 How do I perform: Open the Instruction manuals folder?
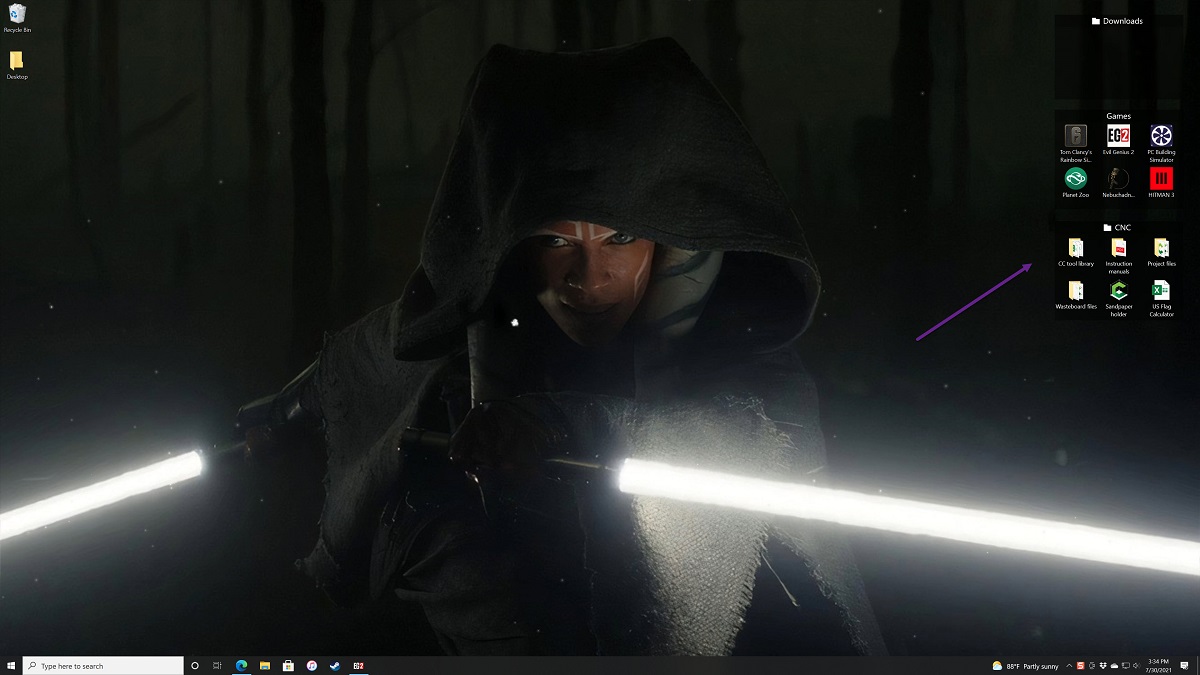[1118, 255]
